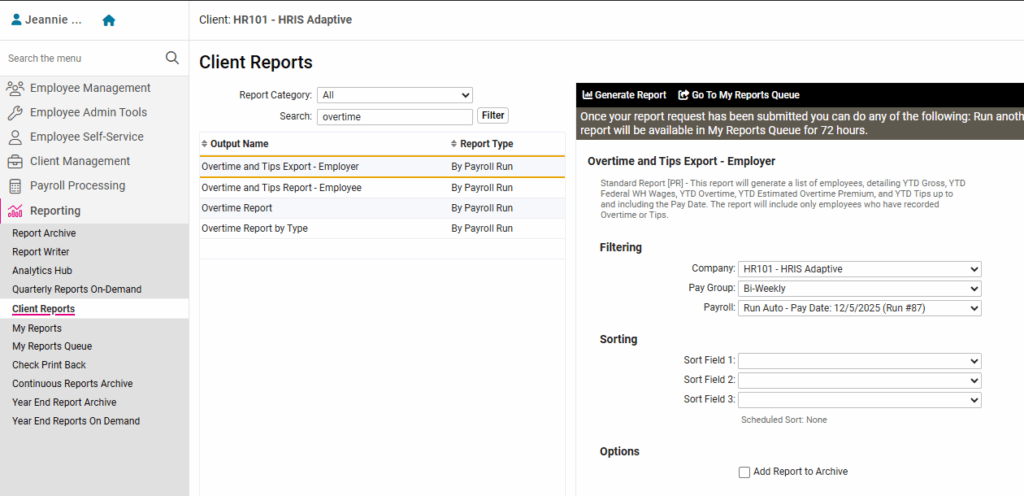The image size is (1024, 496).
Task: Open Client Management briefcase icon
Action: click(x=15, y=161)
